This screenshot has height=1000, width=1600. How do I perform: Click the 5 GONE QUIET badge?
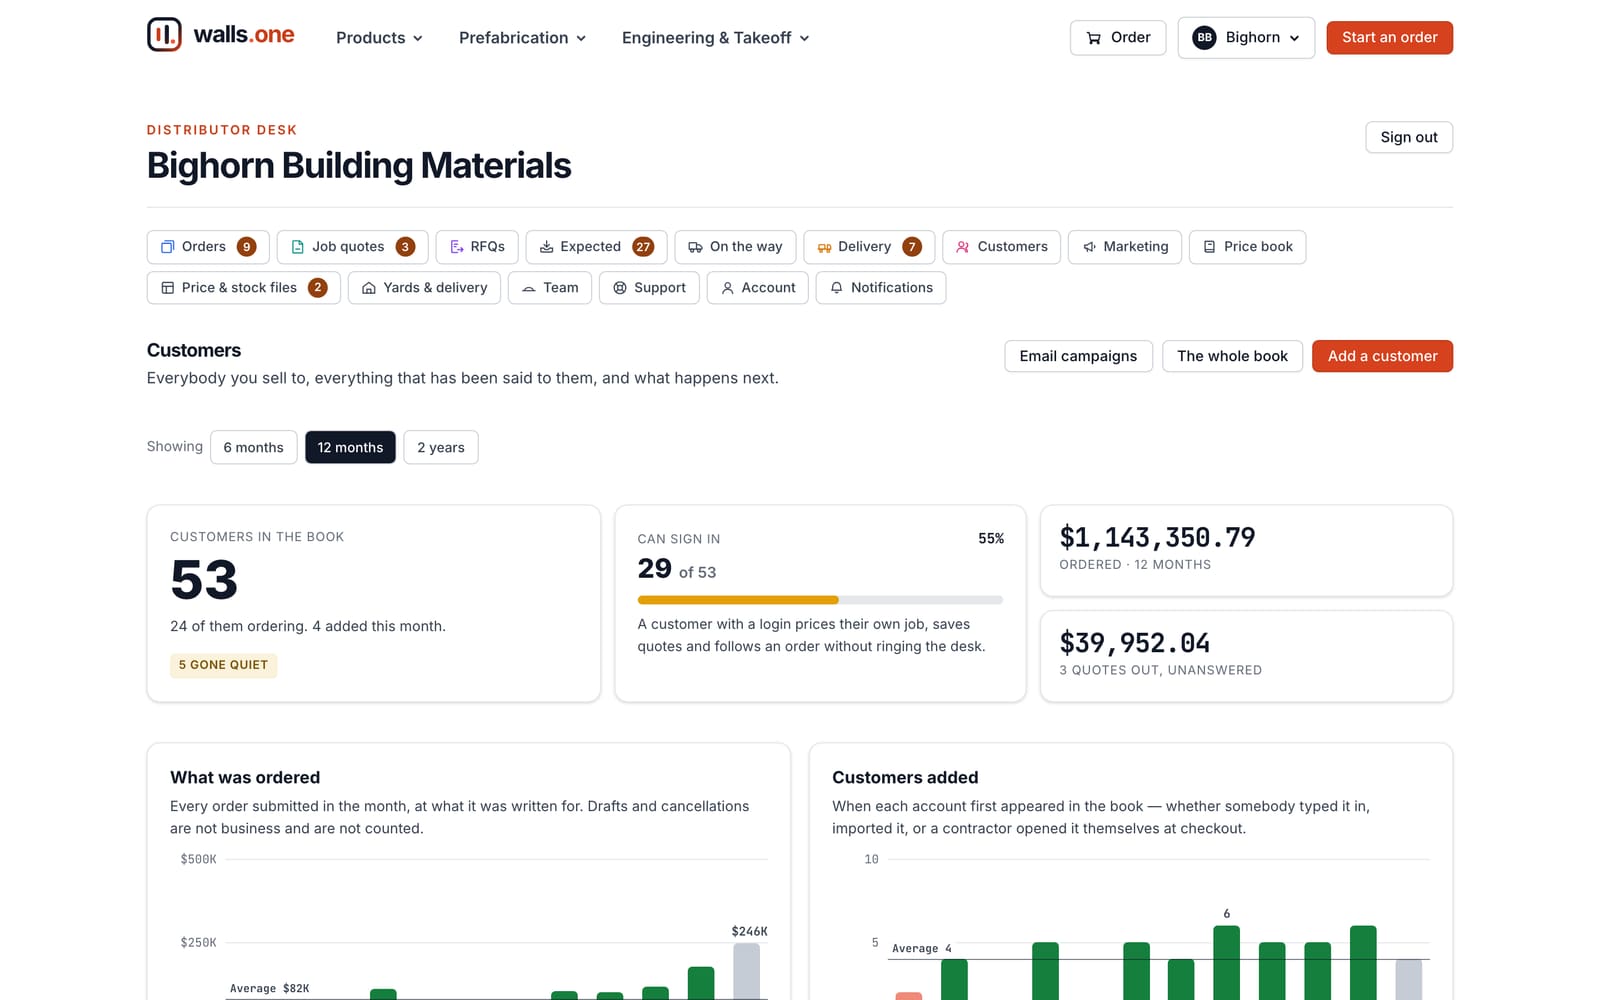223,665
